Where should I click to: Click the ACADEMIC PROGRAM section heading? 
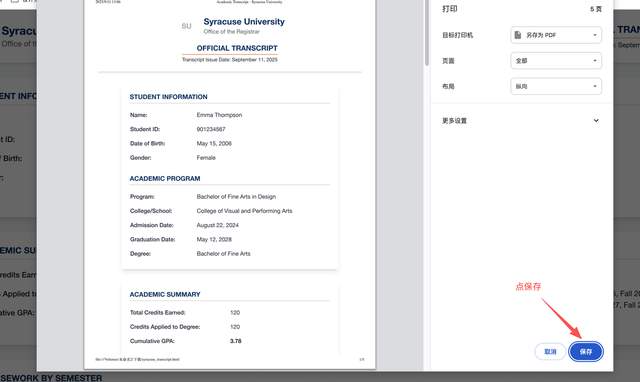point(165,178)
